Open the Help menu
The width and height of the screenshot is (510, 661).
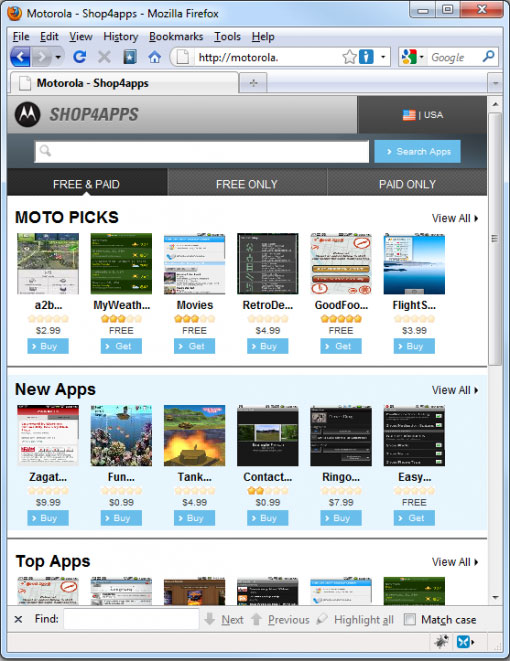[x=263, y=37]
